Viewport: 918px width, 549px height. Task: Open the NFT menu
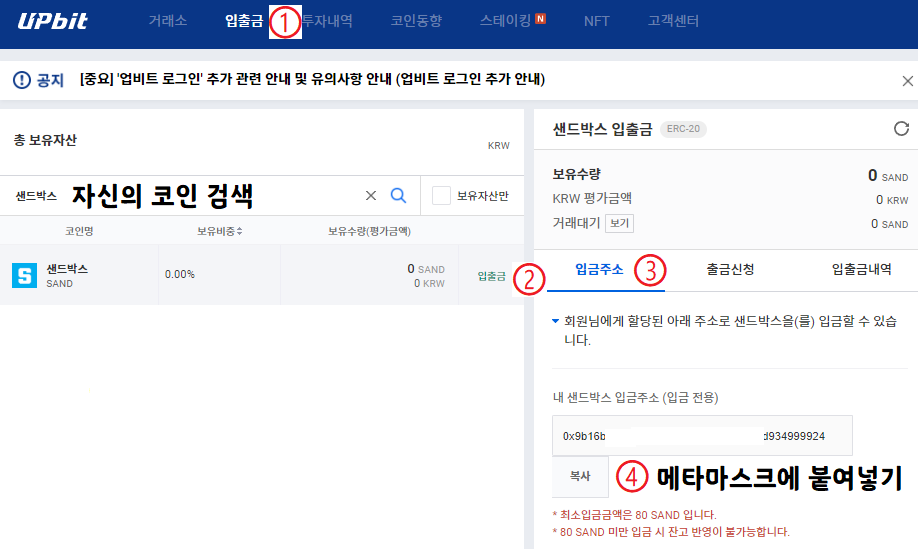597,21
